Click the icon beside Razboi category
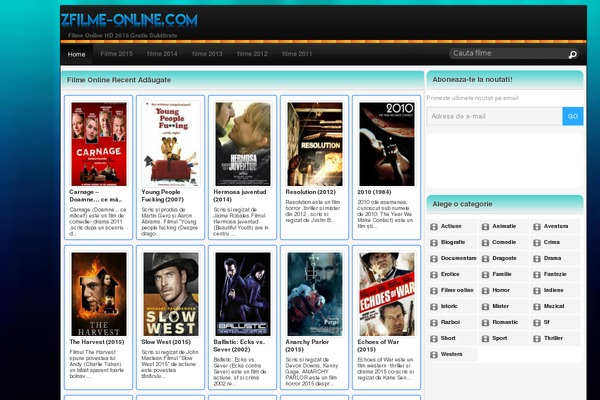Screen dimensions: 600x400 [x=434, y=323]
